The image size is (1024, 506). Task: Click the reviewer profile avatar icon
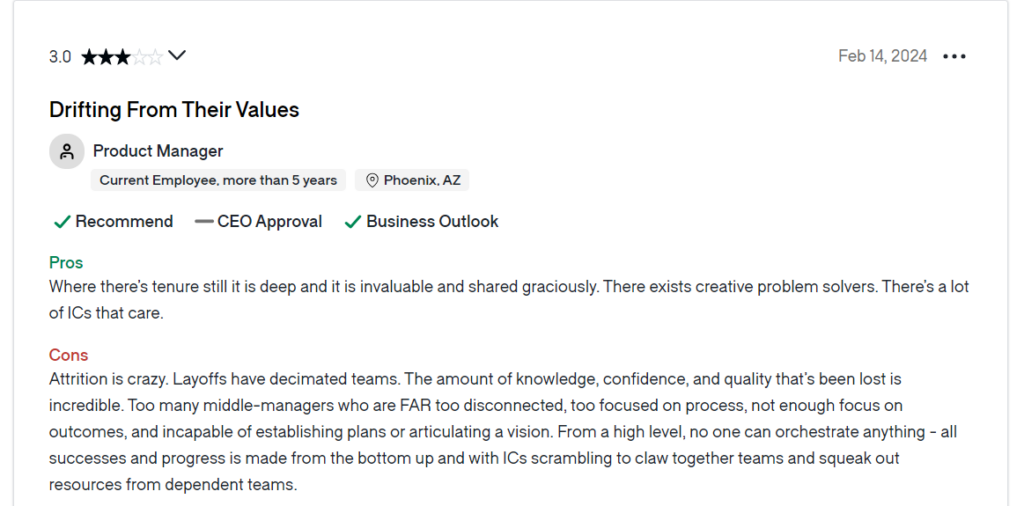click(x=67, y=151)
